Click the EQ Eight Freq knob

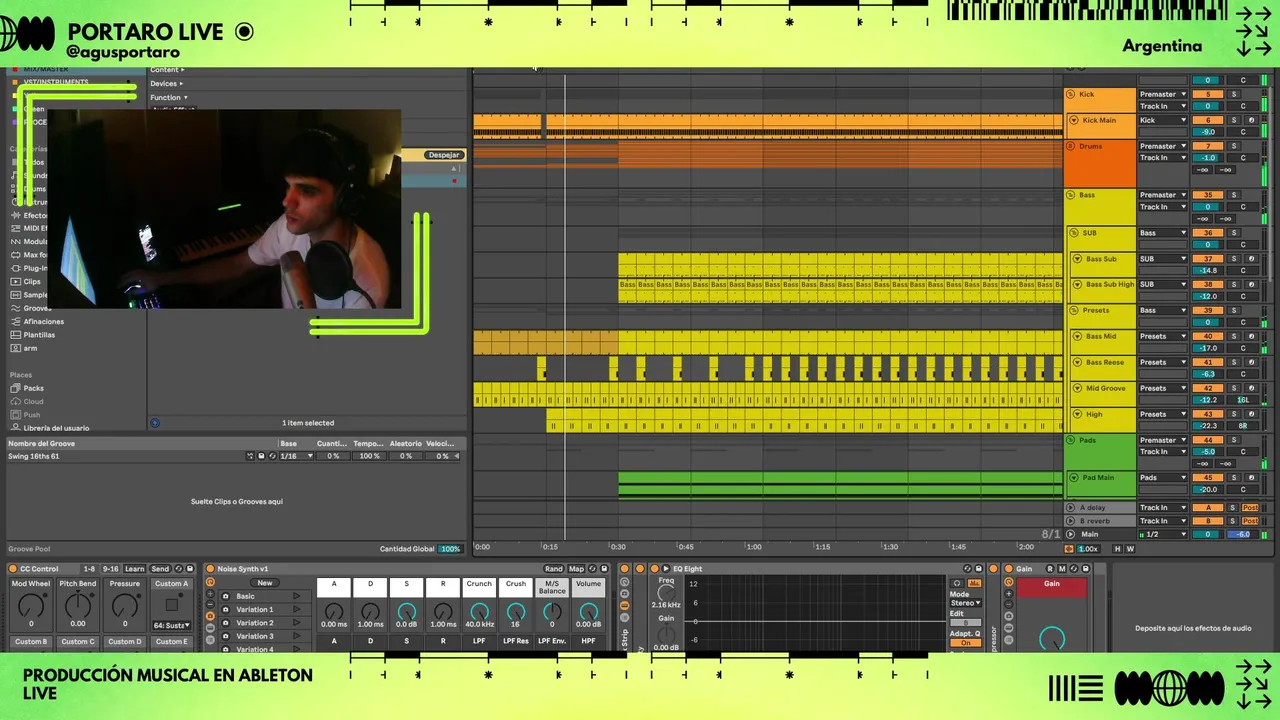666,594
